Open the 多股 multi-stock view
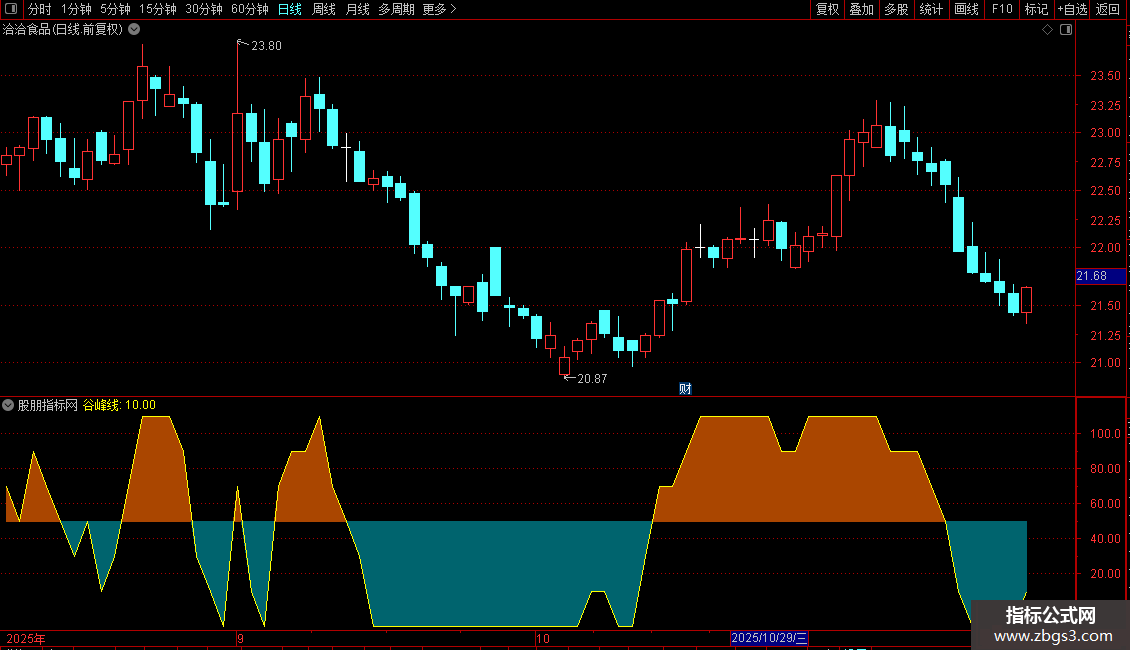 pyautogui.click(x=897, y=9)
